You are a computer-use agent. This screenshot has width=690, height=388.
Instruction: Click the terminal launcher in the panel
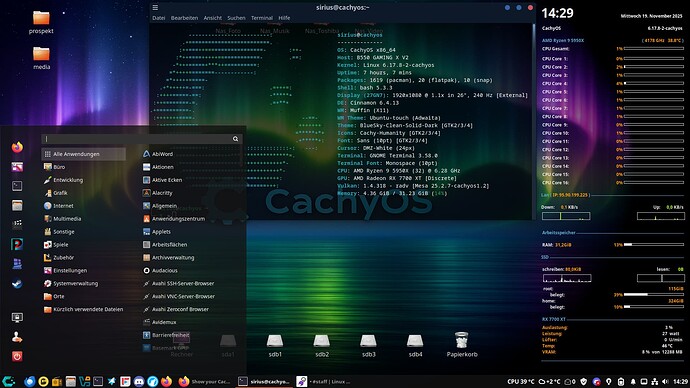[98, 381]
